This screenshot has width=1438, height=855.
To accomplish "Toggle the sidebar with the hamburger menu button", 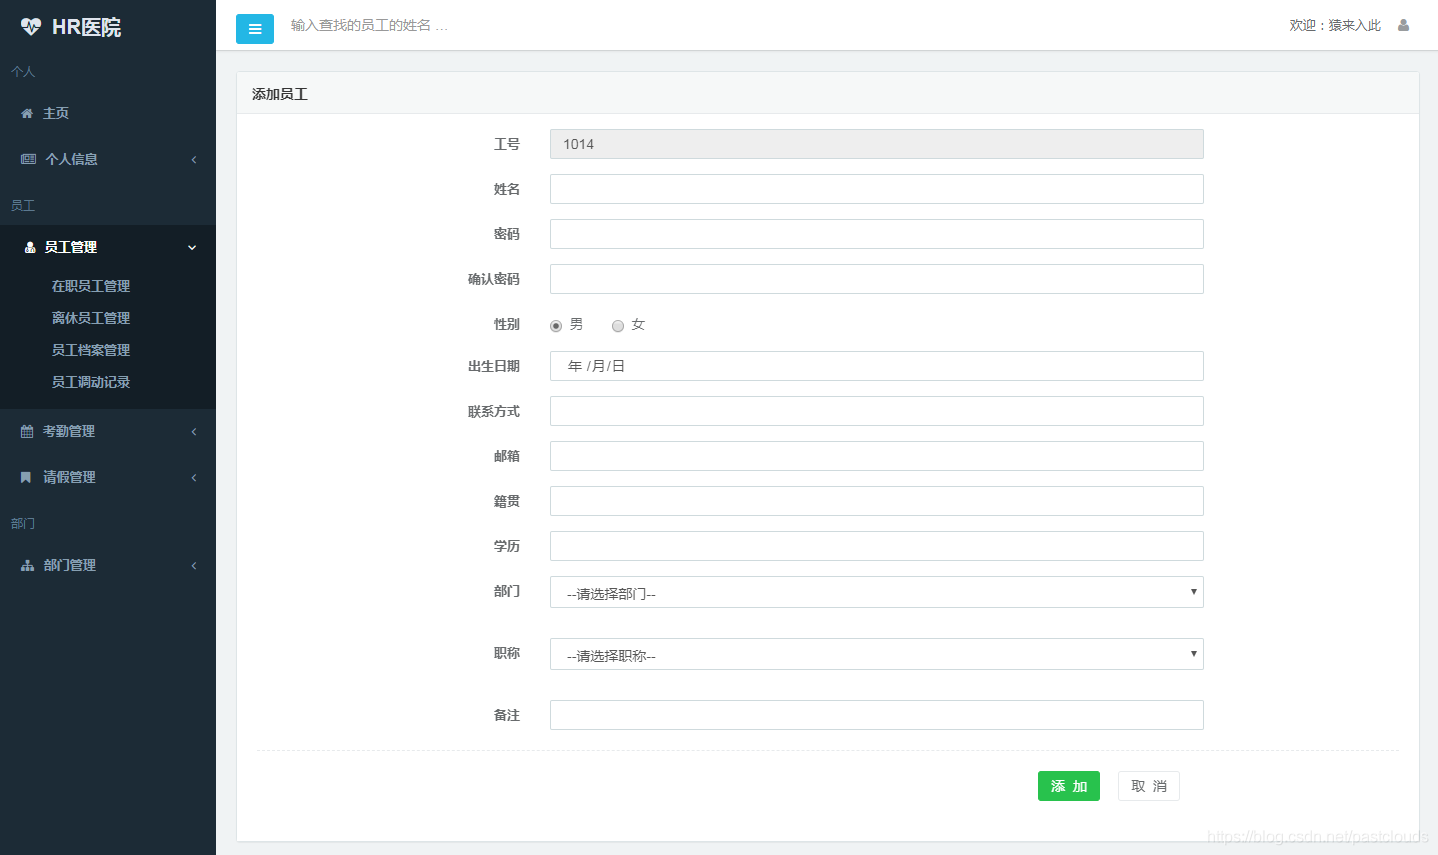I will (x=255, y=29).
